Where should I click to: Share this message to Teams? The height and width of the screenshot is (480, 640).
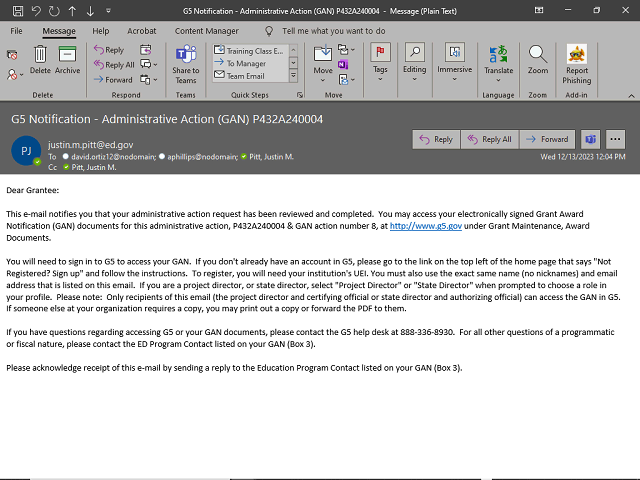click(186, 64)
